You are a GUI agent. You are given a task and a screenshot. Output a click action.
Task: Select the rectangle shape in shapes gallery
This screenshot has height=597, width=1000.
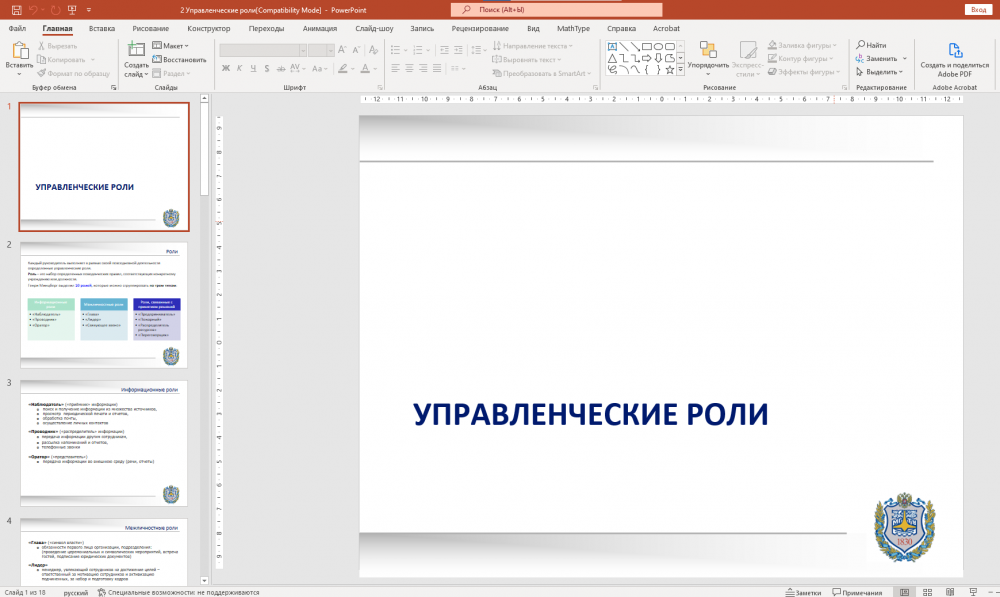647,46
